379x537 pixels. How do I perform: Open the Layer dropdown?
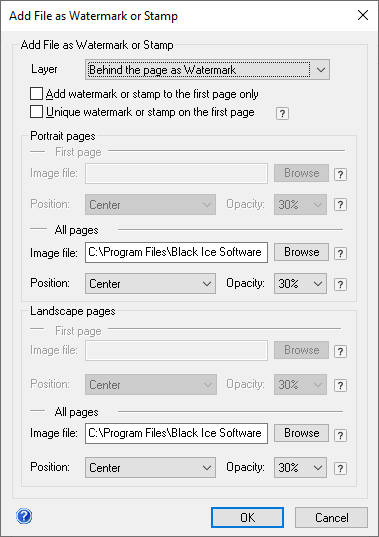coord(207,70)
